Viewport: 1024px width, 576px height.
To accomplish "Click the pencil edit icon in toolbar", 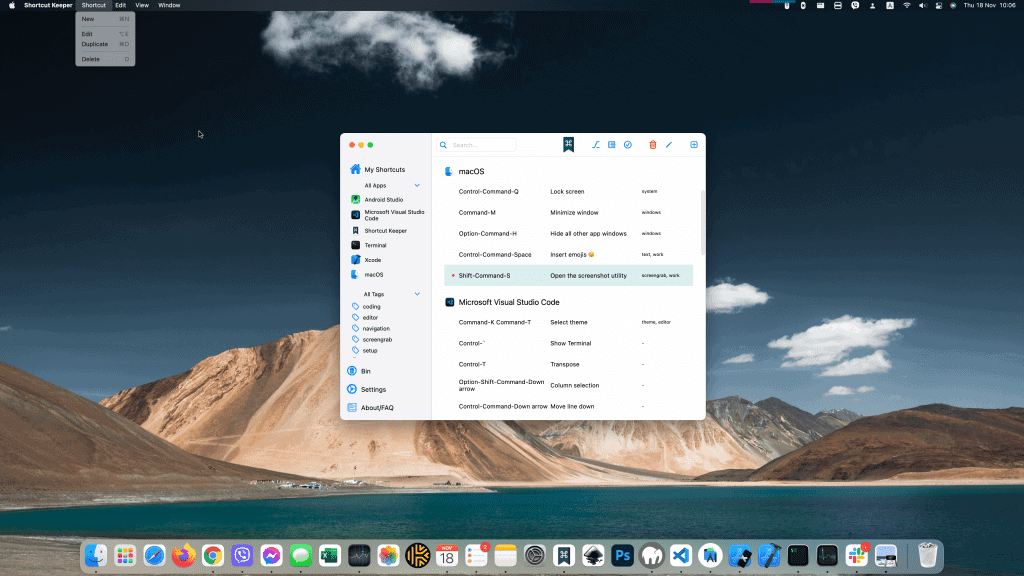I will click(669, 144).
